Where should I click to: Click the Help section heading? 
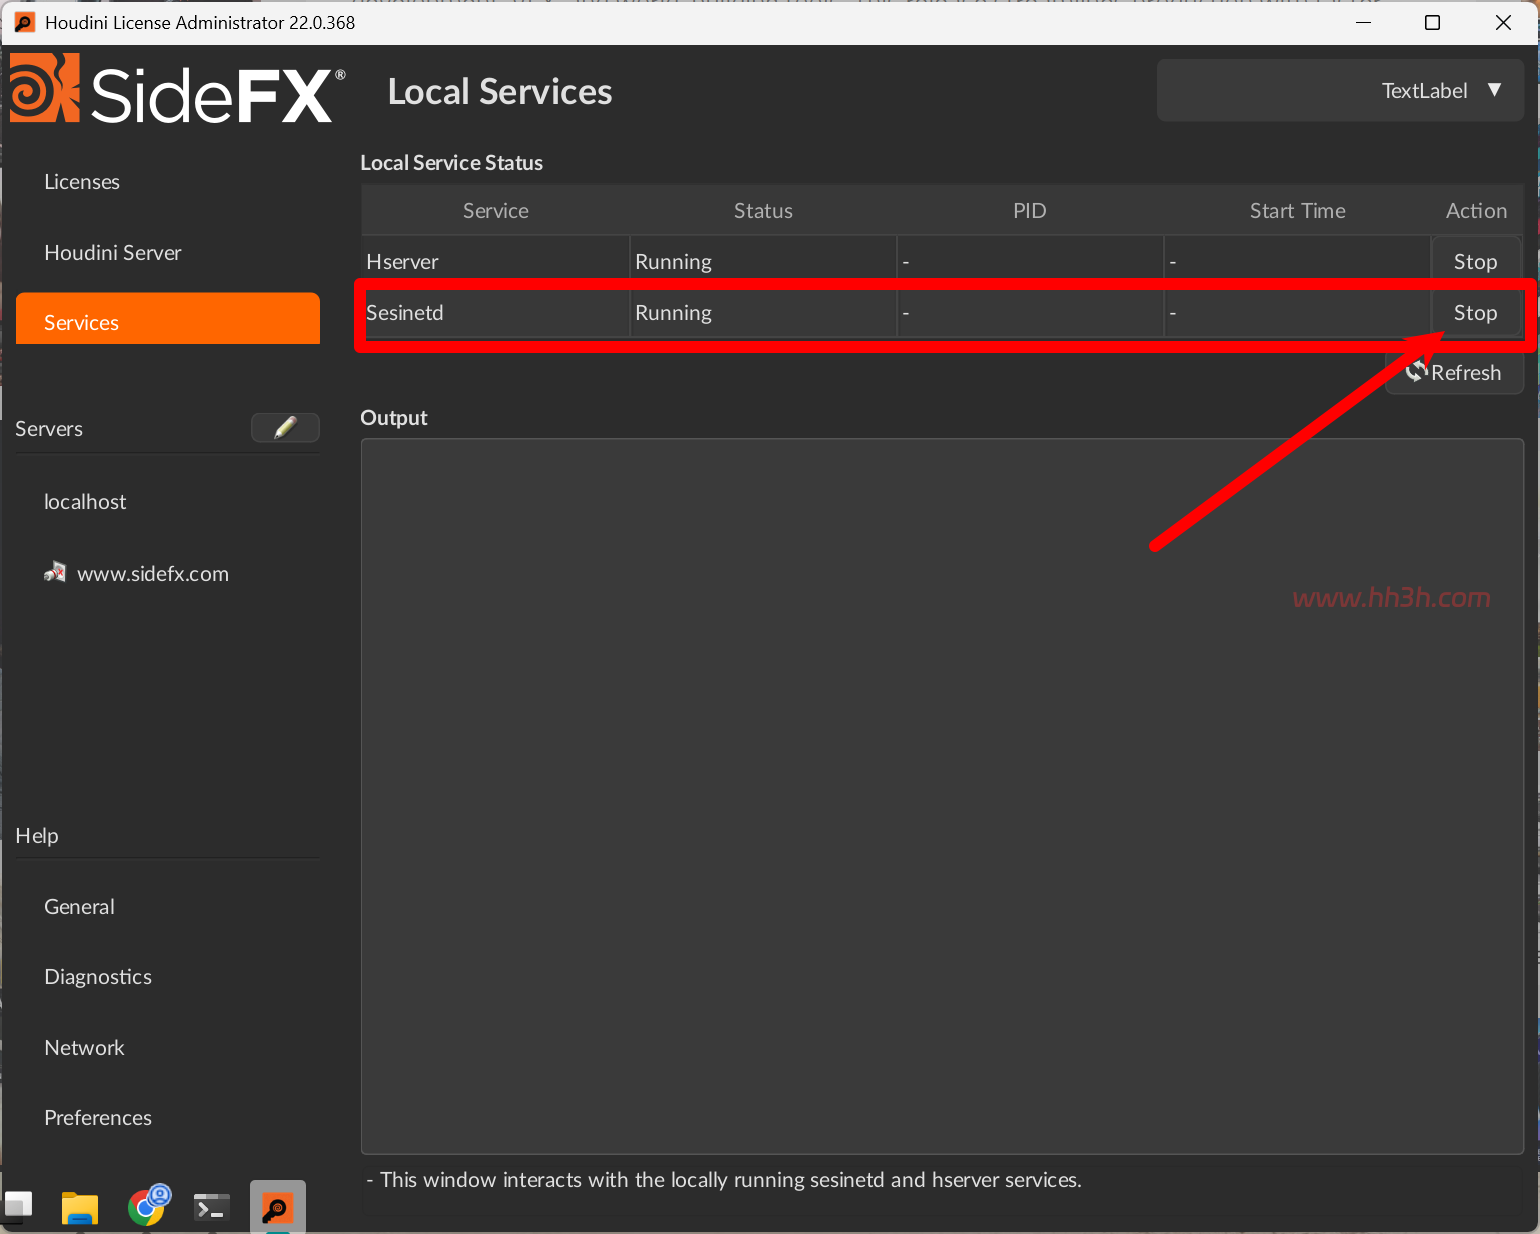coord(37,836)
